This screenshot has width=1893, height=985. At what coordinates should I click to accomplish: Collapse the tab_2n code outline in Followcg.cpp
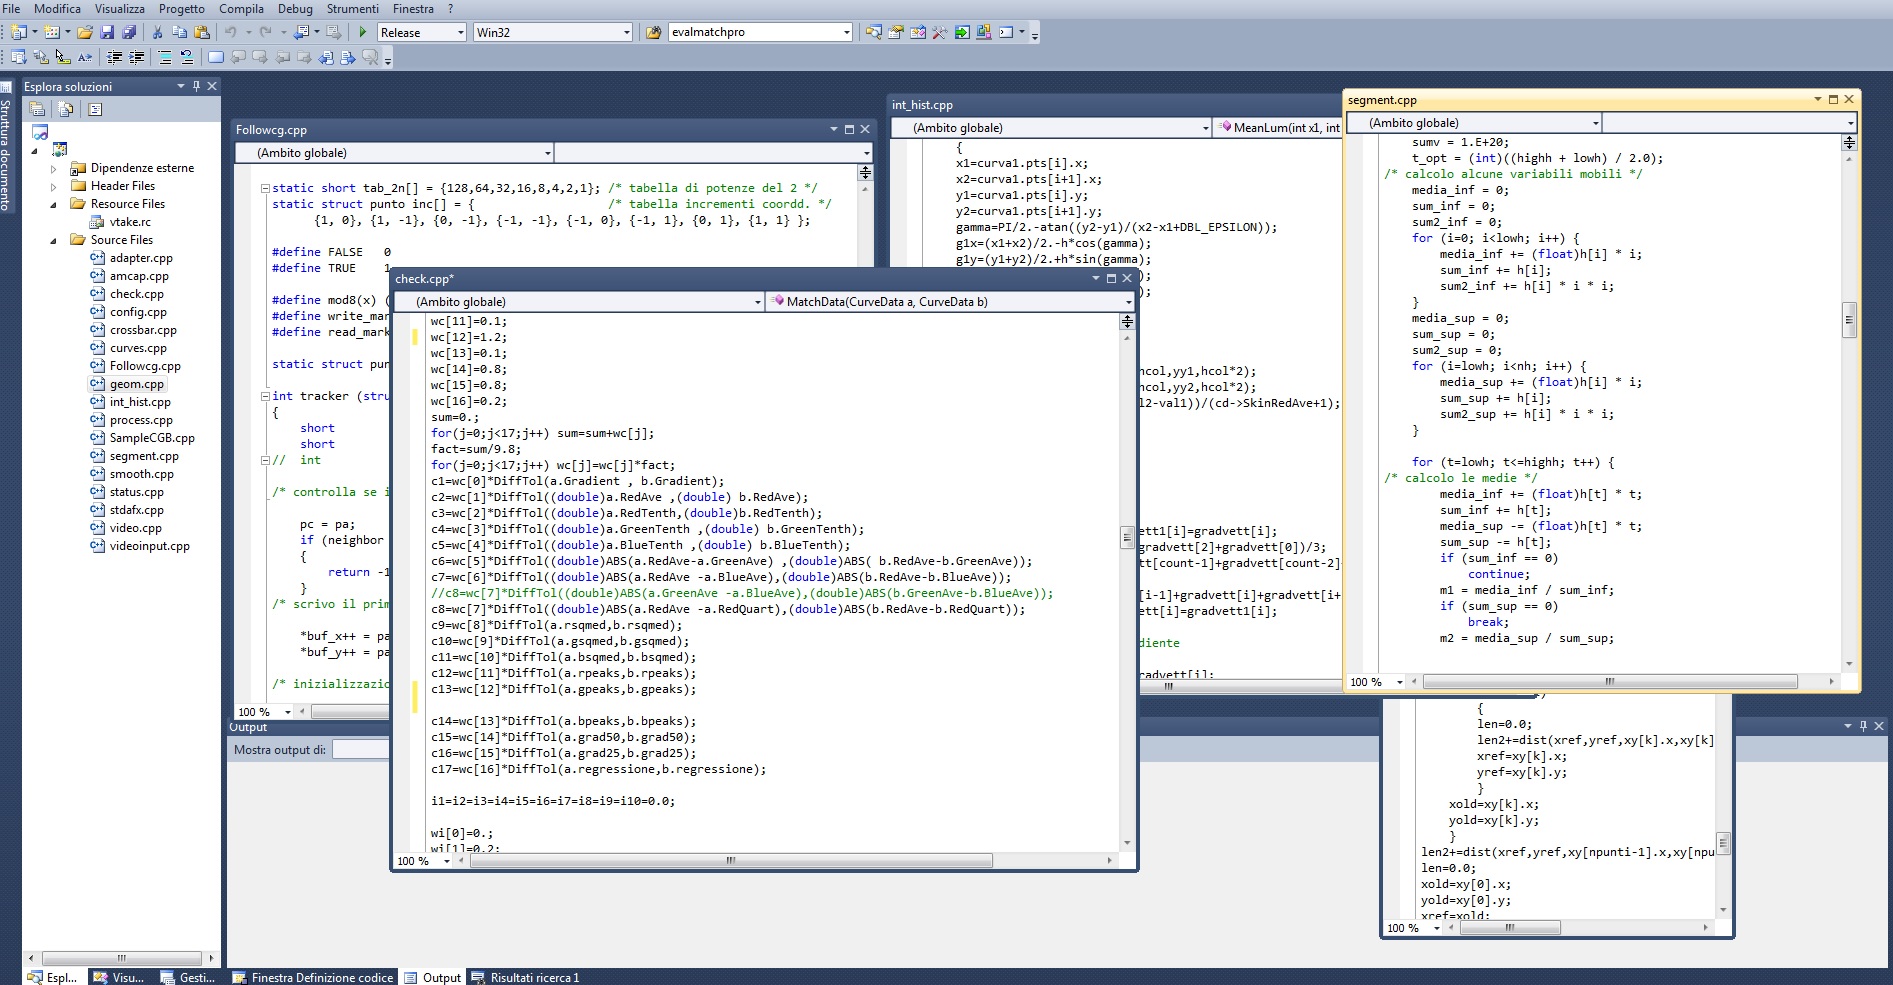[x=265, y=188]
